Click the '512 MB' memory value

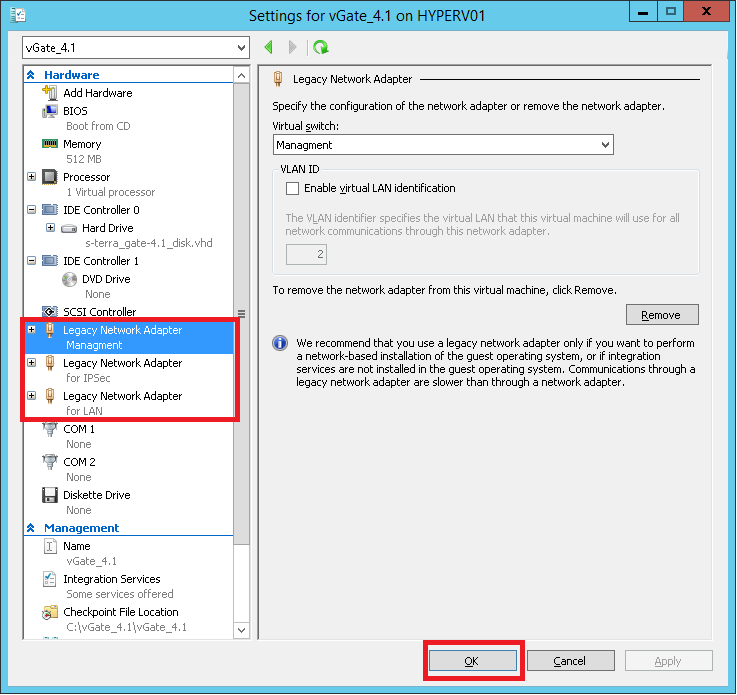pos(84,159)
